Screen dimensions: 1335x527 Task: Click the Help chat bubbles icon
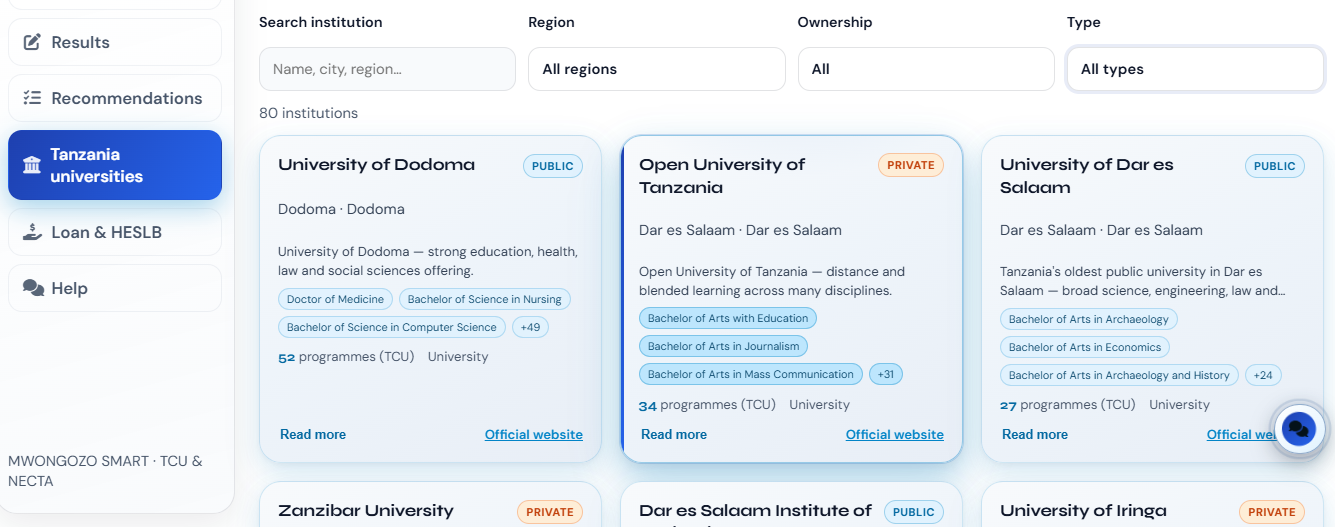(x=33, y=288)
